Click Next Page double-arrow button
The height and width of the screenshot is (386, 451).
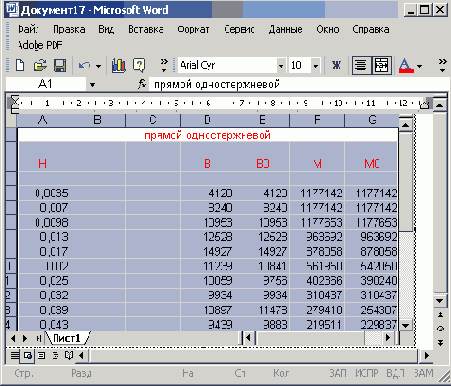pyautogui.click(x=440, y=343)
